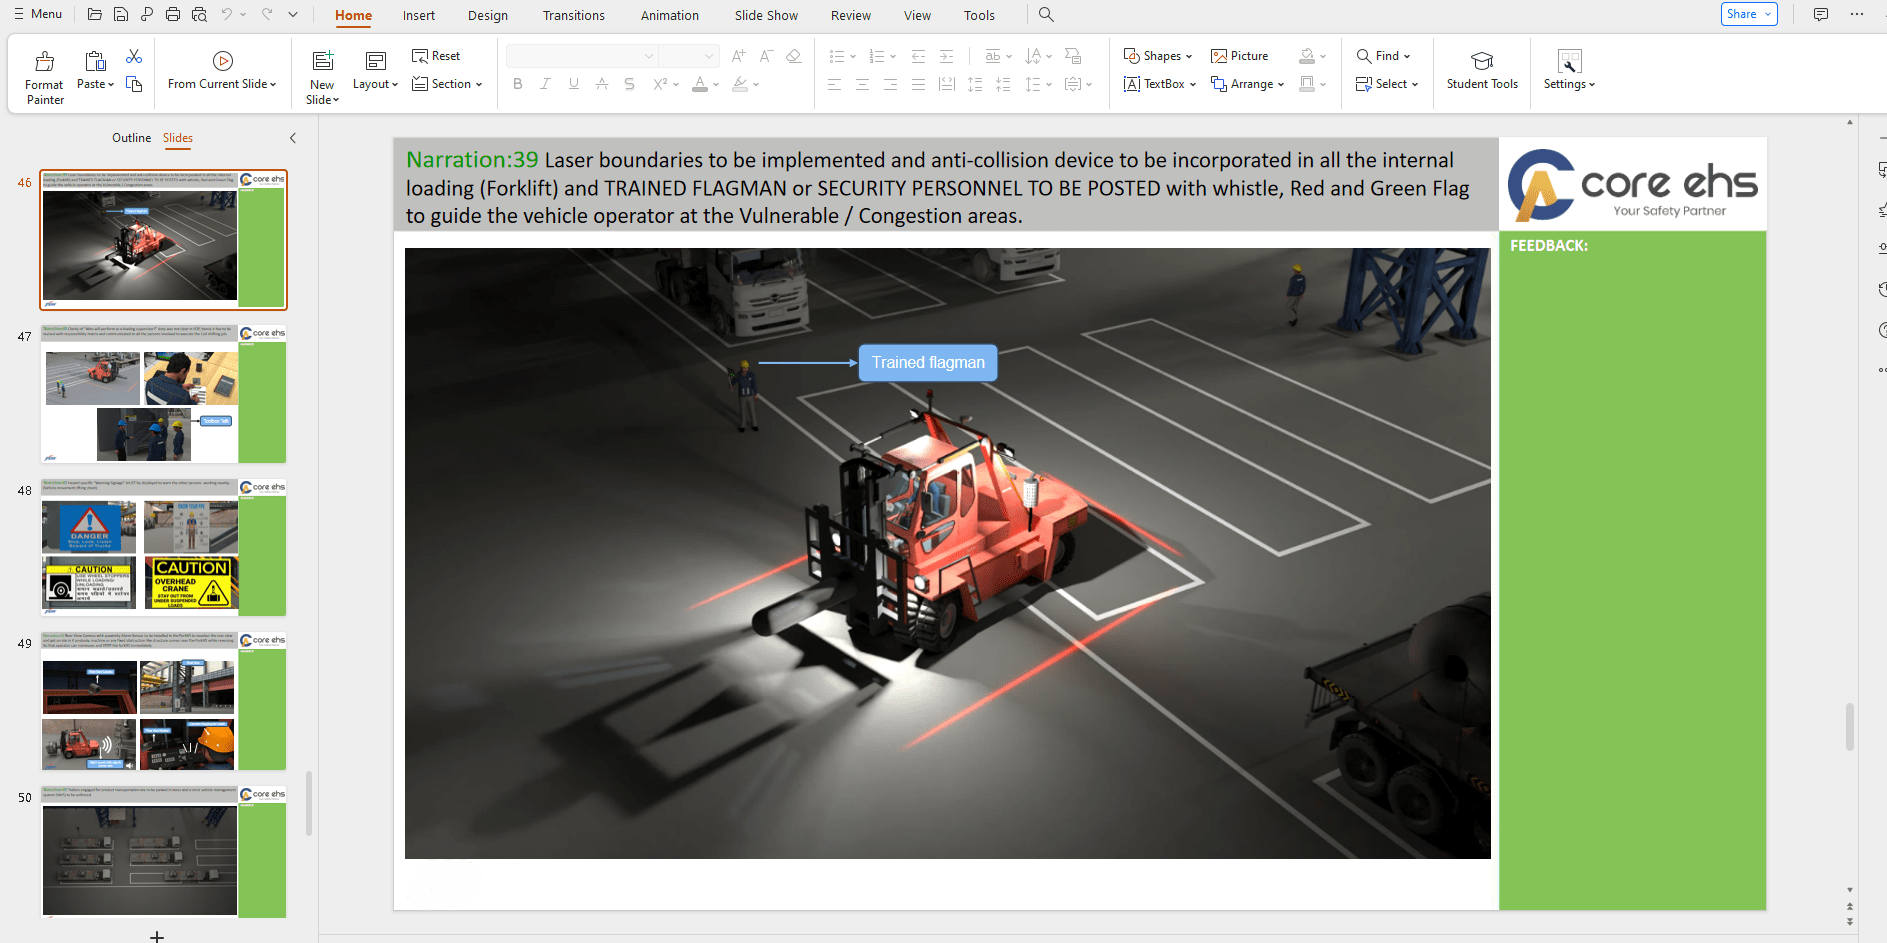1887x943 pixels.
Task: Open the Layout dropdown
Action: [x=374, y=84]
